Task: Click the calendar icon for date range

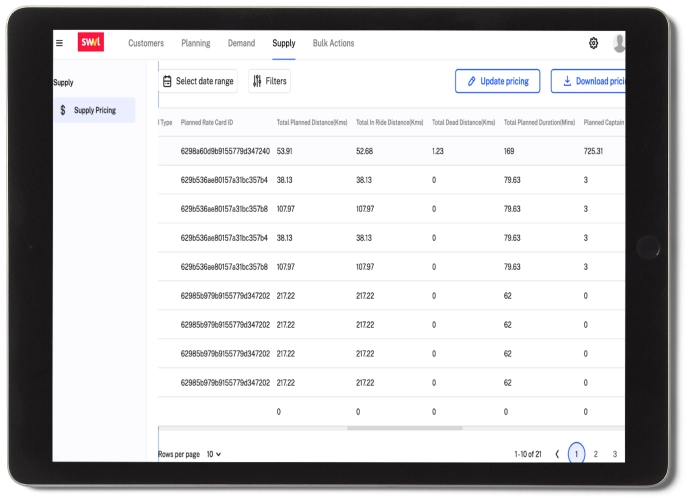Action: click(x=167, y=82)
